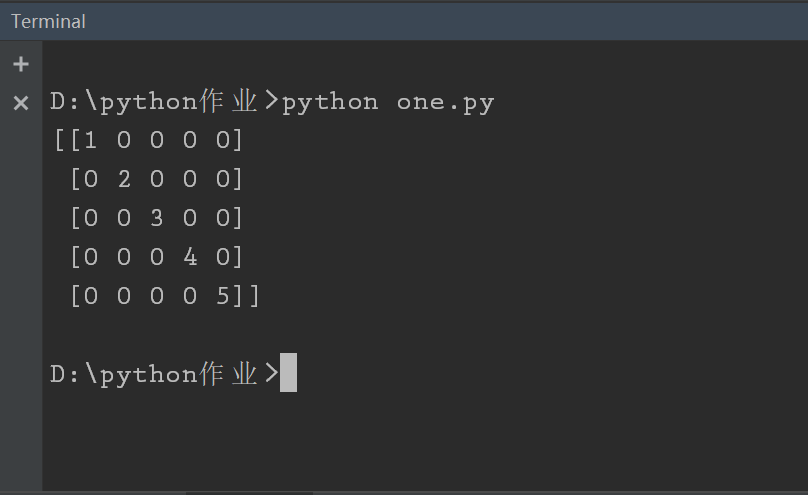Click the bottom 'D:\python作业' prompt path
Screen dimensions: 808x495
pos(153,374)
